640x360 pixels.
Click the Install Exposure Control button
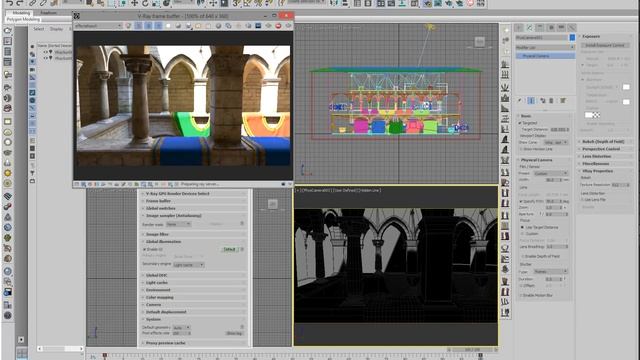pos(605,45)
